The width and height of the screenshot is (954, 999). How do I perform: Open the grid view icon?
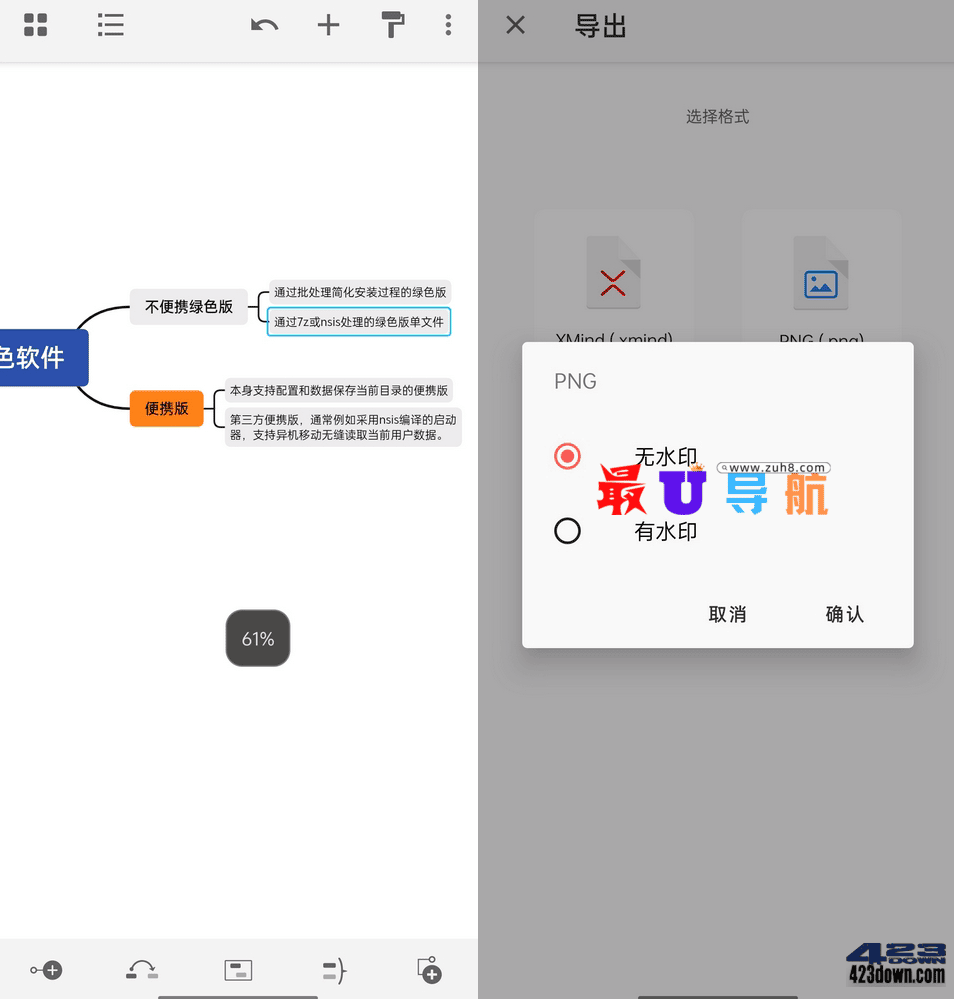point(36,26)
